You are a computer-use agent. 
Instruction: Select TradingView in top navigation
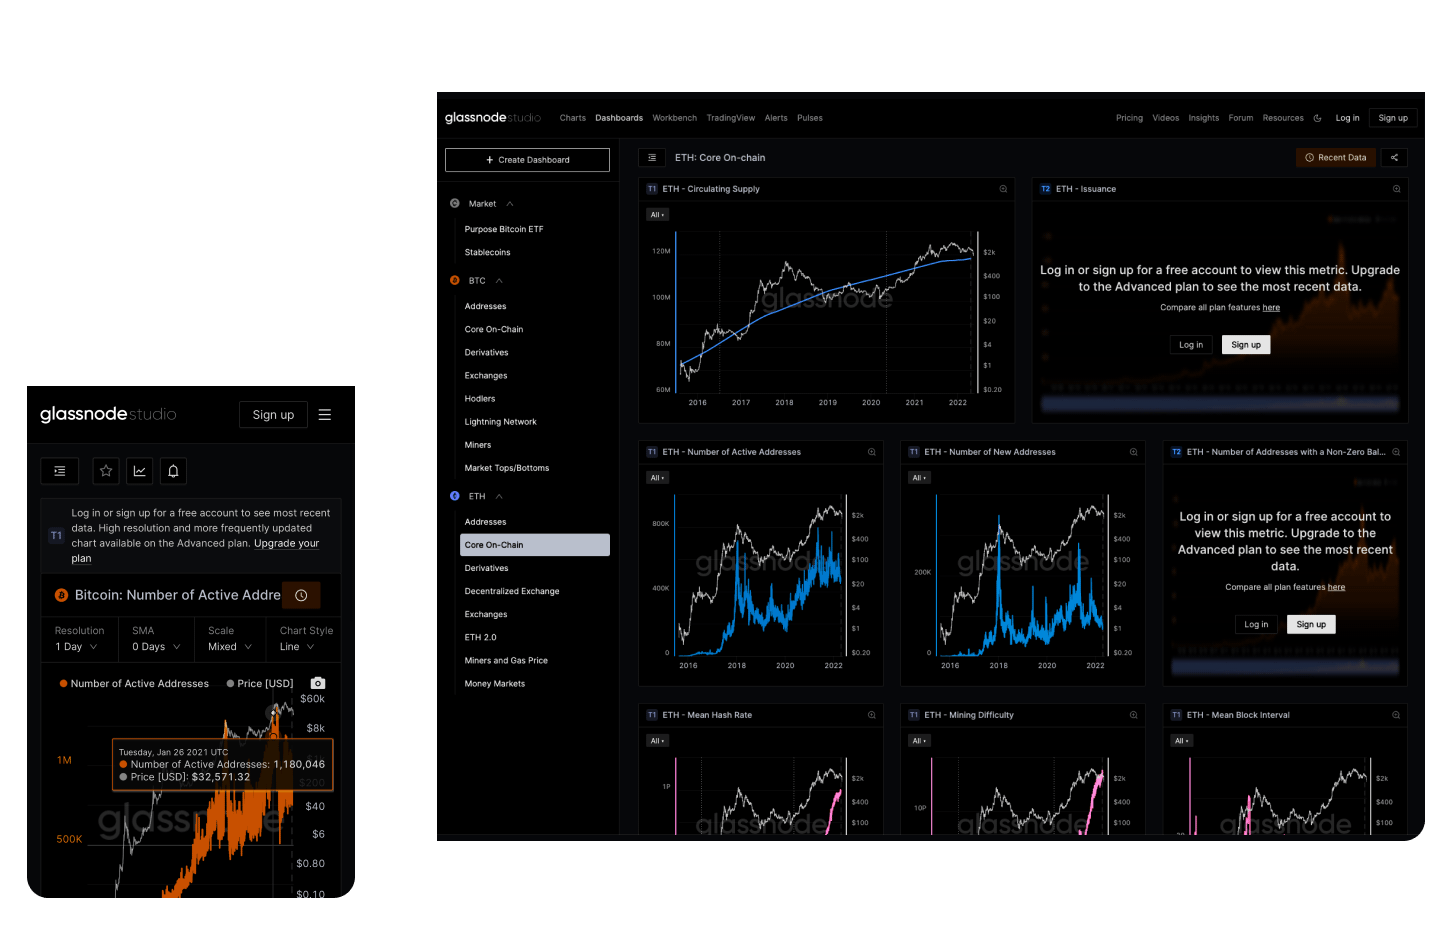(x=731, y=118)
